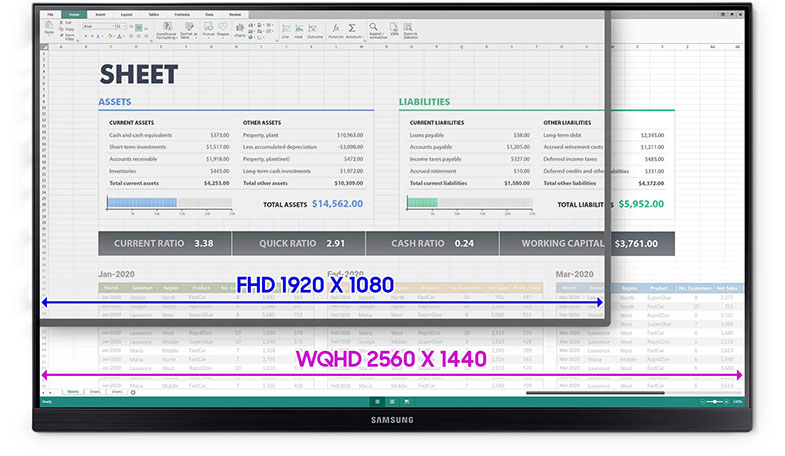Click the Format as Table icon

coord(190,28)
